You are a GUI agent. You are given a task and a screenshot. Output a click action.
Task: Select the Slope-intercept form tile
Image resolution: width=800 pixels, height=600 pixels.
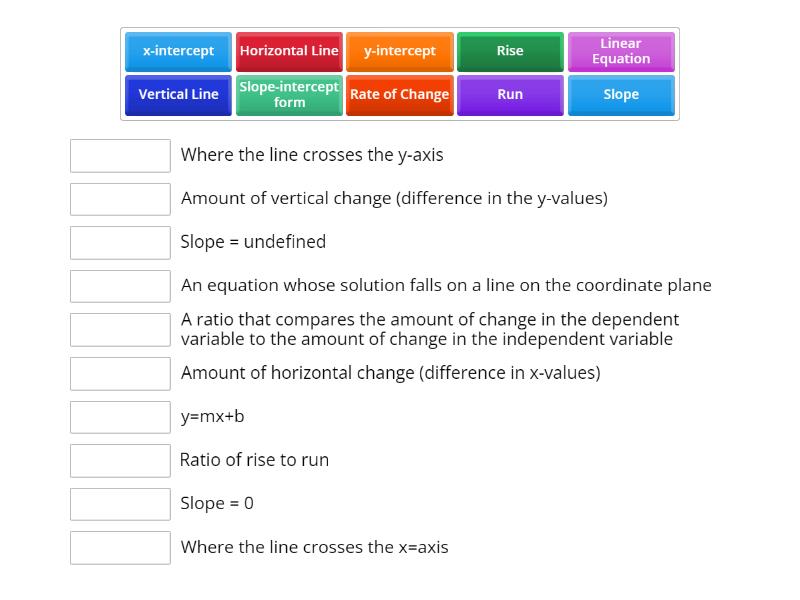tap(289, 95)
